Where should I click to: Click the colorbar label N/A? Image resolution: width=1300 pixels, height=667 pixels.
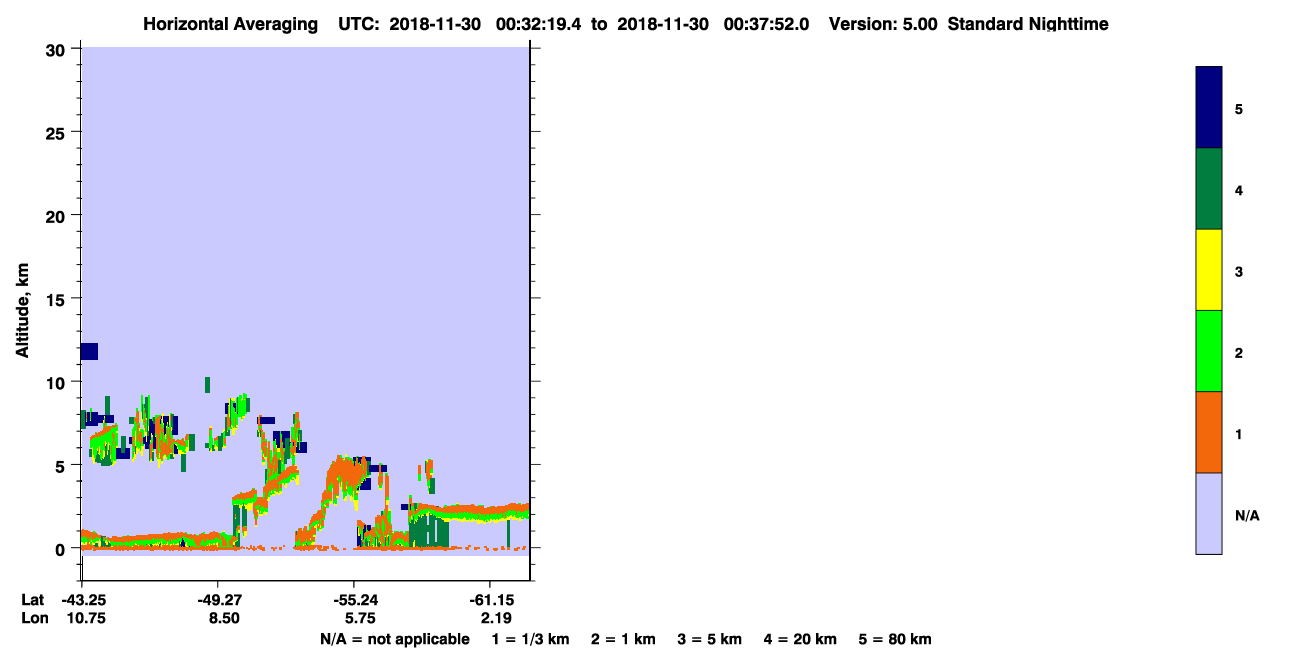coord(1246,515)
